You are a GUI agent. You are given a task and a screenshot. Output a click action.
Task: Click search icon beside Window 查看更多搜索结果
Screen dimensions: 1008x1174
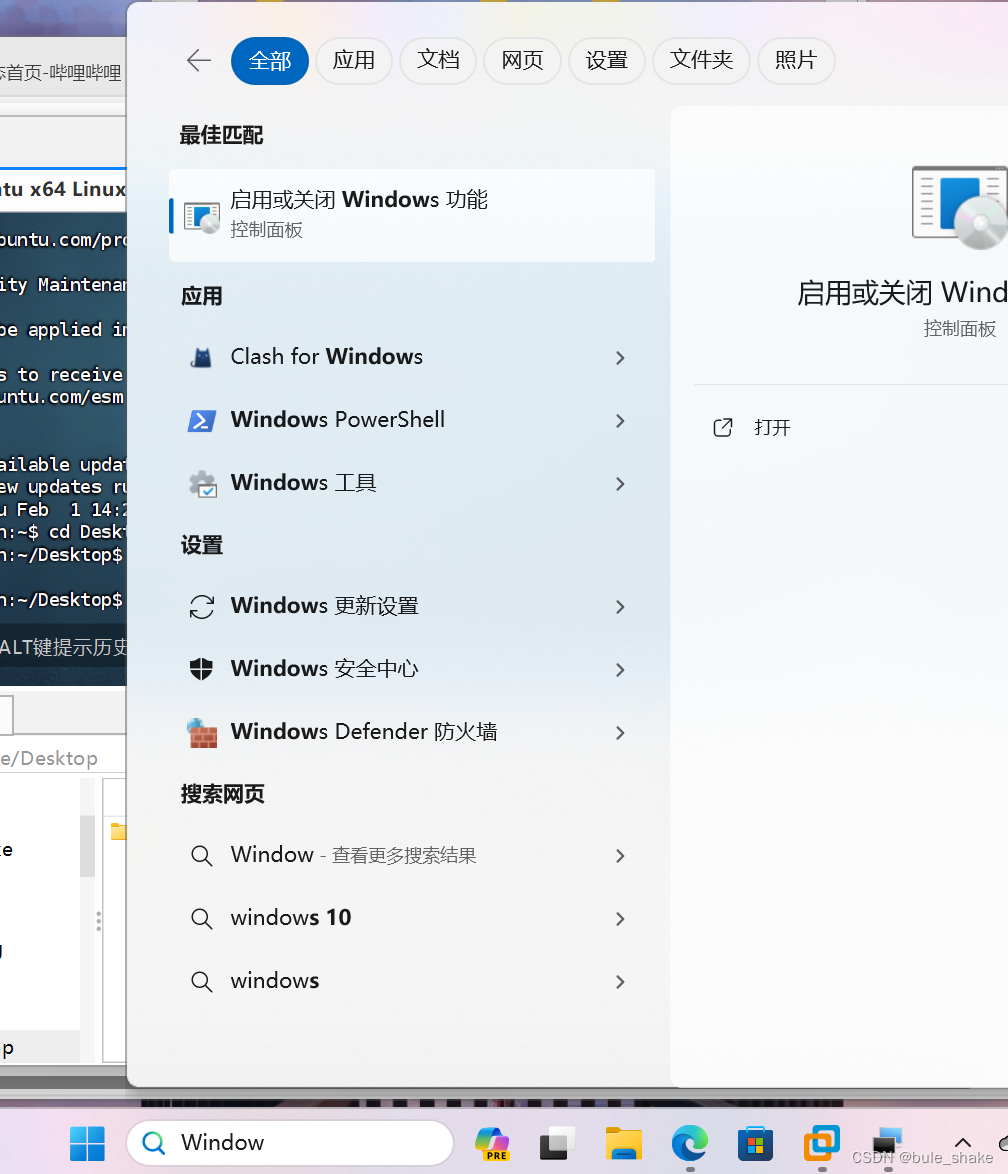(201, 855)
